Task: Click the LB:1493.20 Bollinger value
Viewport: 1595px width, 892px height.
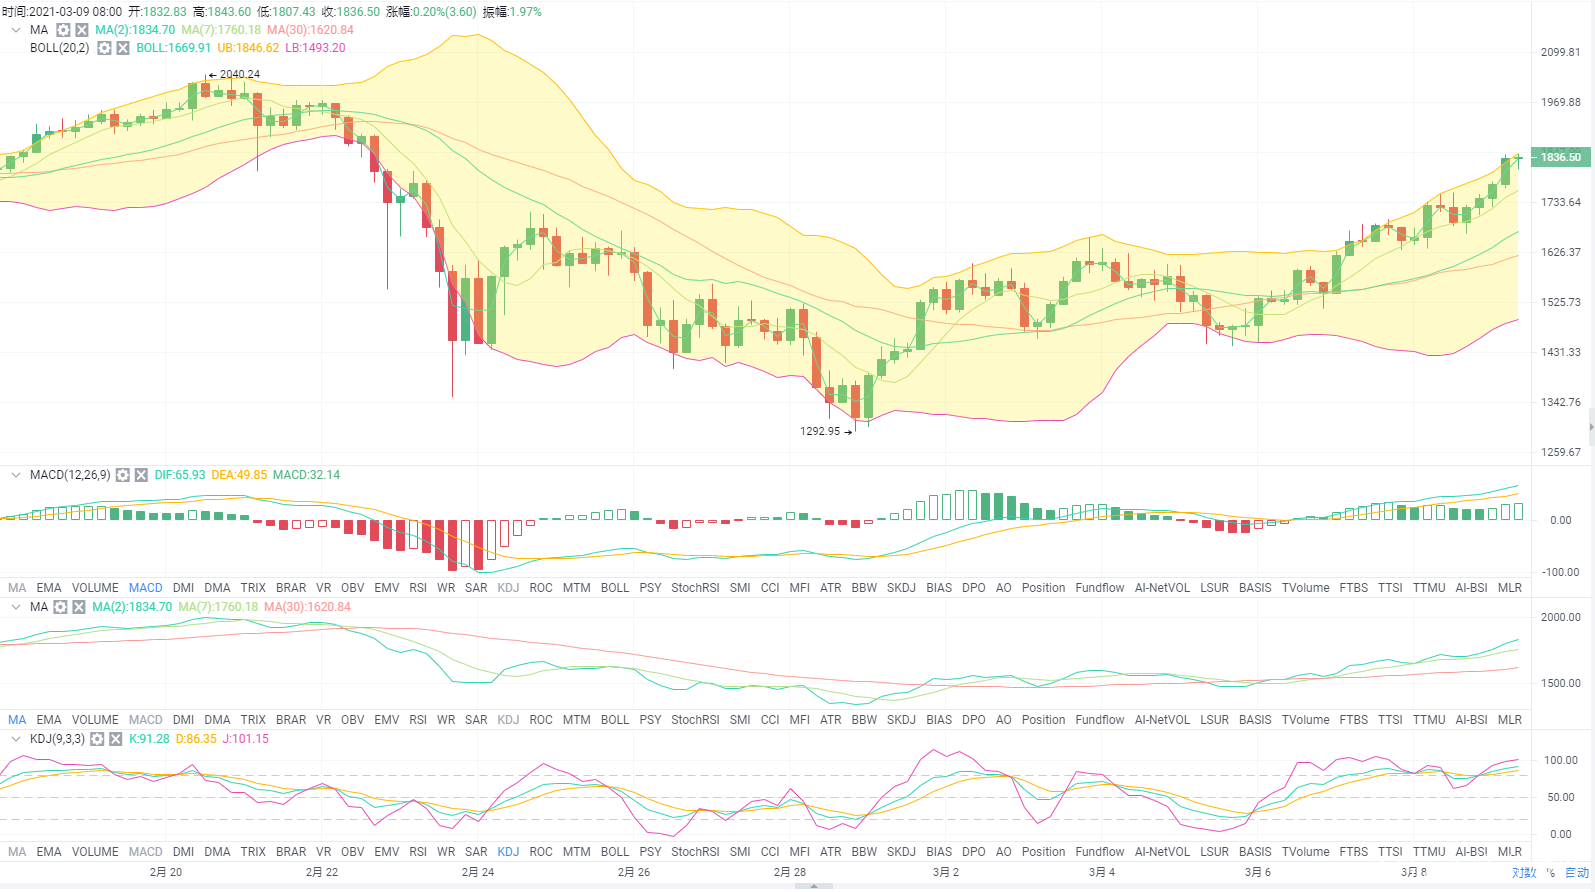Action: coord(315,48)
